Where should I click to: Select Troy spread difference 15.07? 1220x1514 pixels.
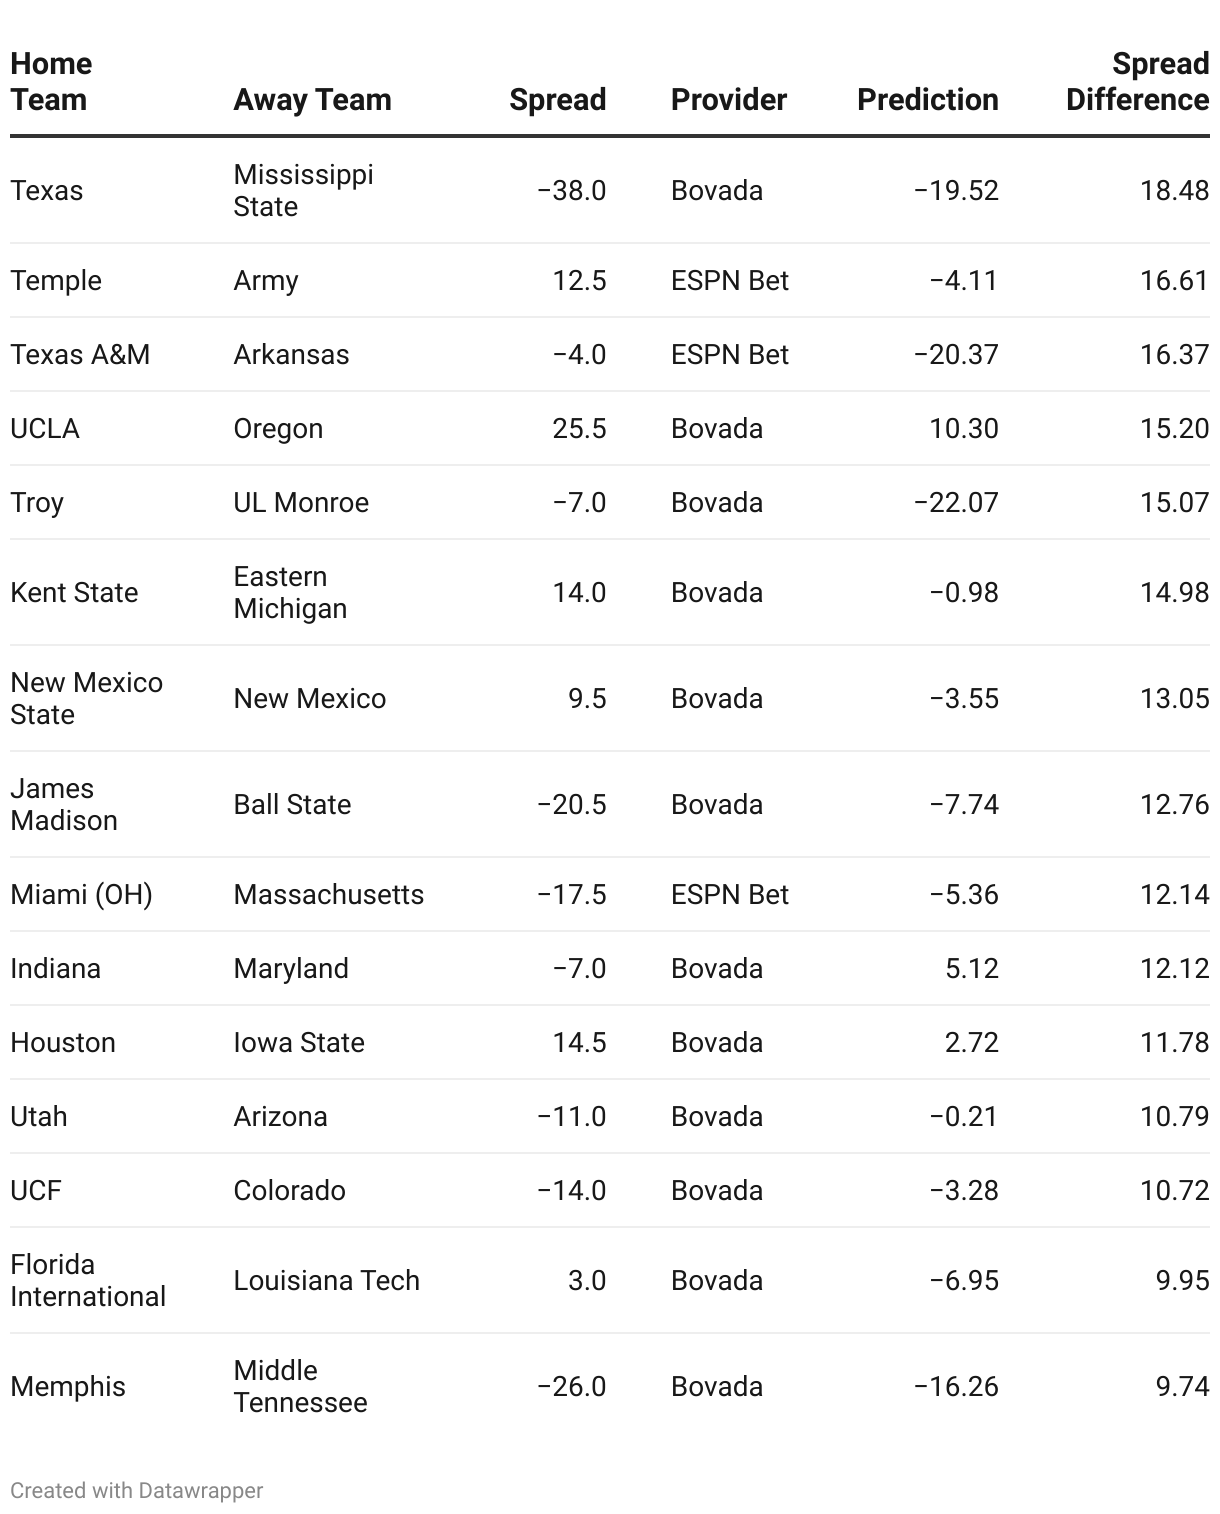[x=1175, y=502]
